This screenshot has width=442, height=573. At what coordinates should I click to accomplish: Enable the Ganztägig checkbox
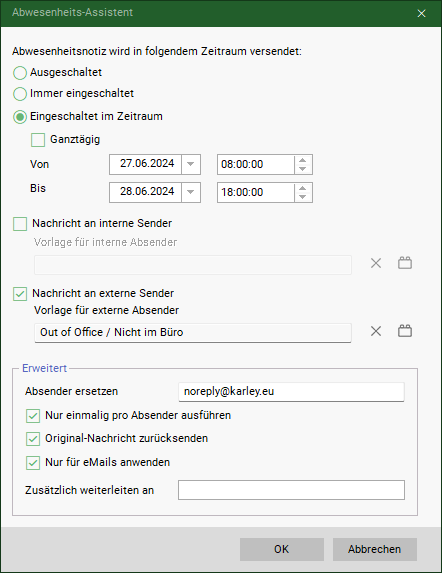[x=38, y=140]
